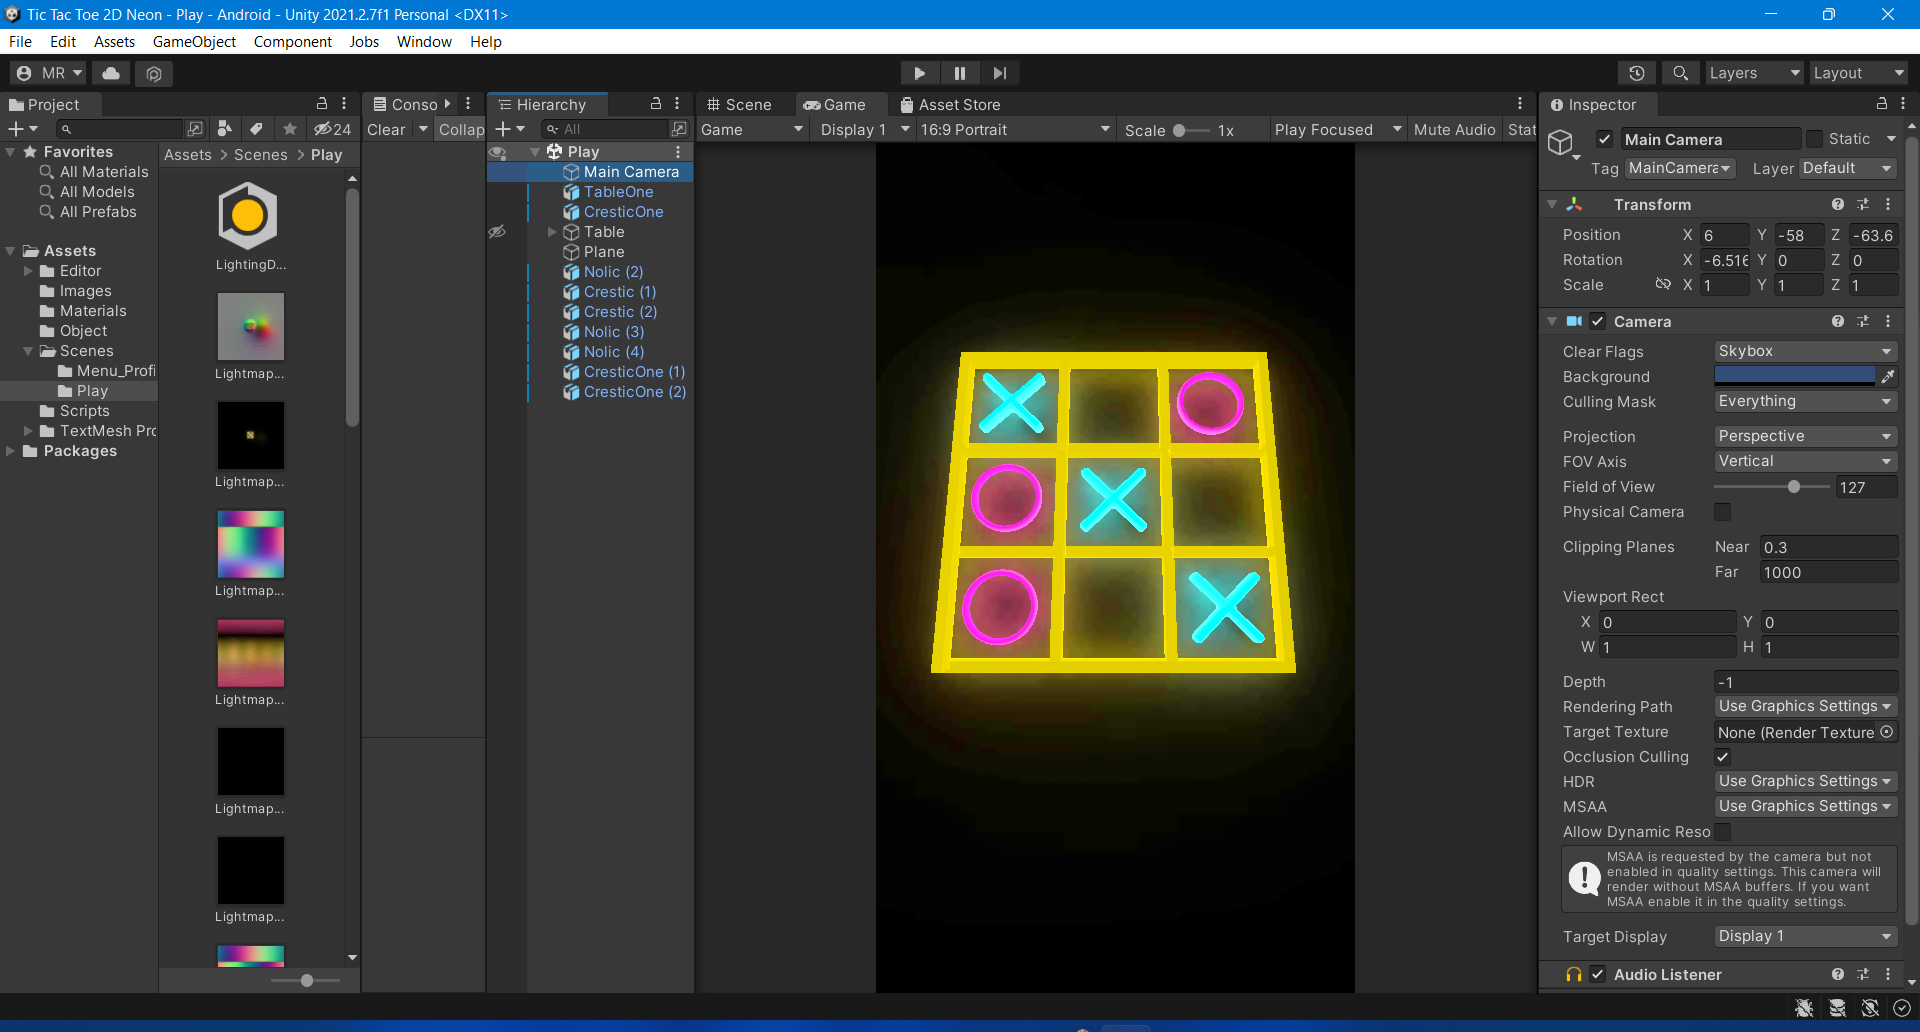This screenshot has height=1032, width=1920.
Task: Open the Clear Flags Skybox dropdown
Action: [x=1805, y=352]
